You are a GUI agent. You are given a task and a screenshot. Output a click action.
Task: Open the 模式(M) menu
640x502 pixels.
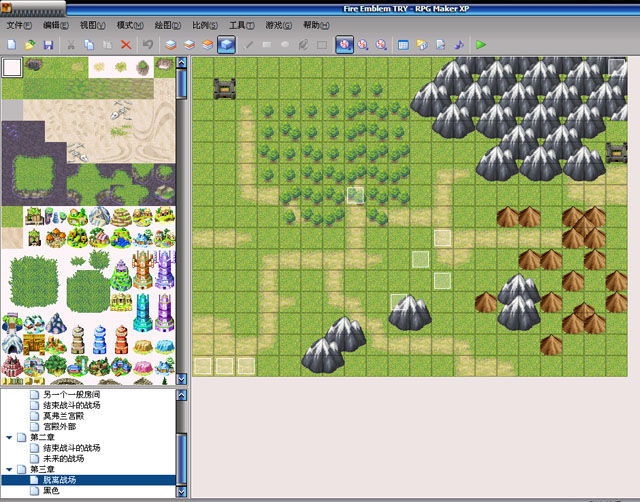tap(130, 25)
